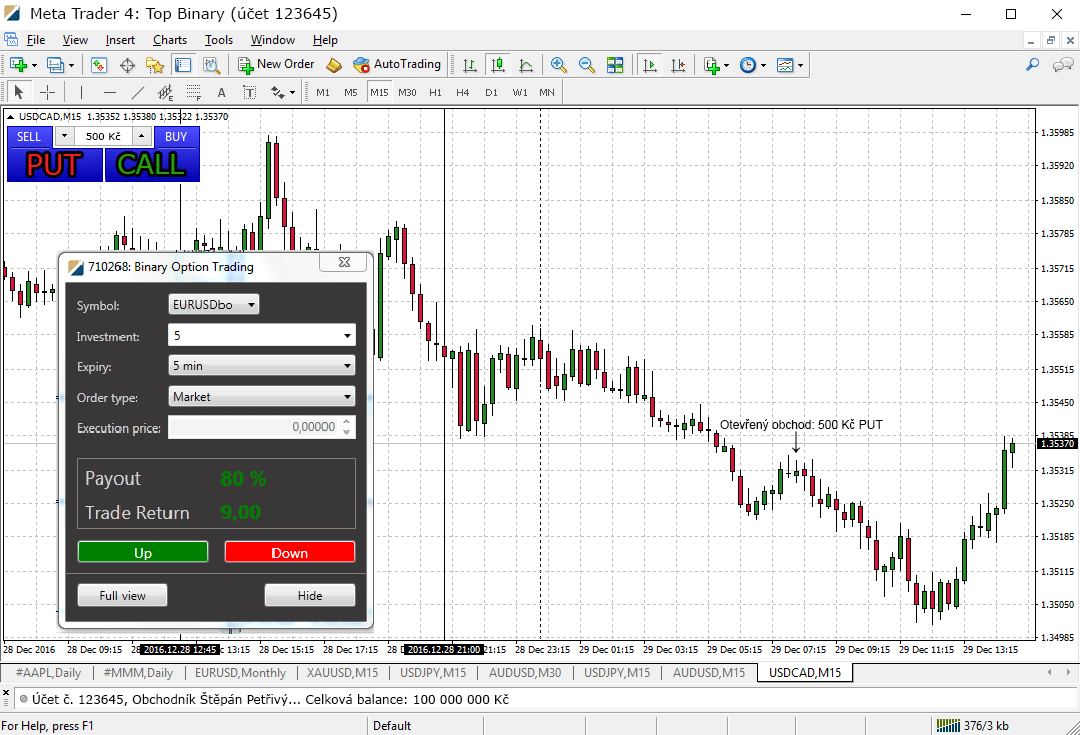Click the SELL button on chart
The height and width of the screenshot is (735, 1080).
pos(29,136)
